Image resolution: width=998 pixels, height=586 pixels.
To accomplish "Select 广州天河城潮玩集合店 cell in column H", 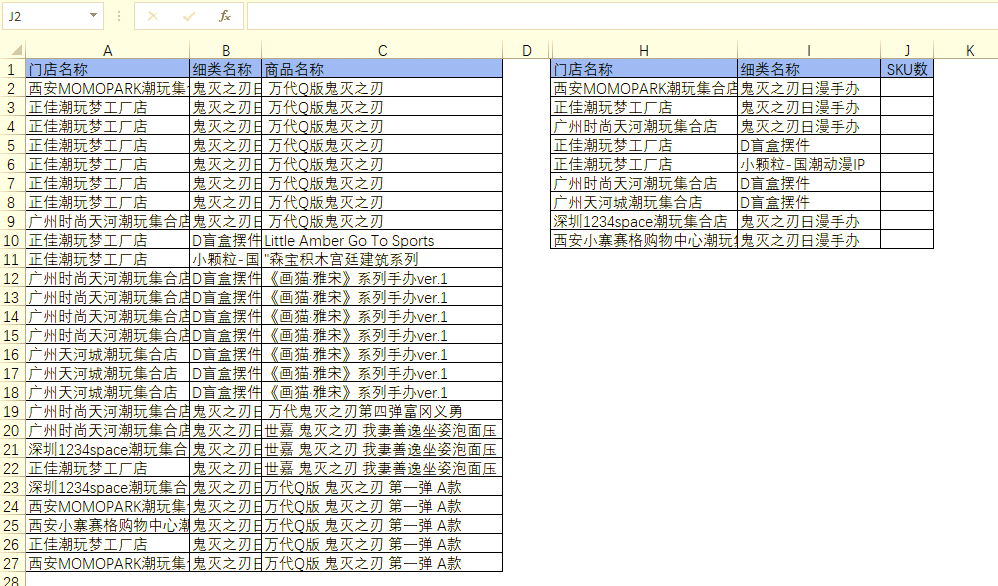I will pyautogui.click(x=644, y=202).
